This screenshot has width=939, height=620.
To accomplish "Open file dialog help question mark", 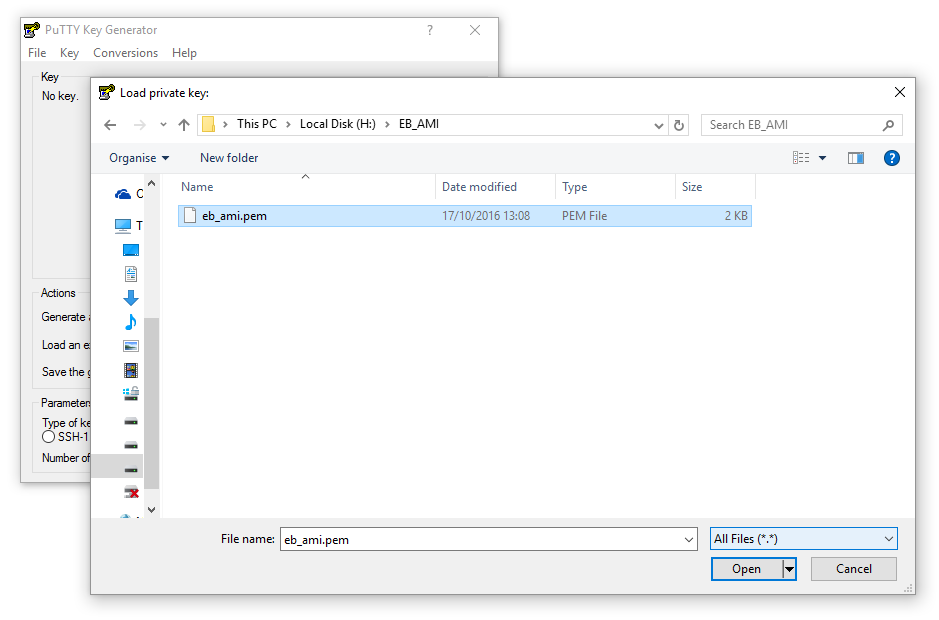I will 892,158.
